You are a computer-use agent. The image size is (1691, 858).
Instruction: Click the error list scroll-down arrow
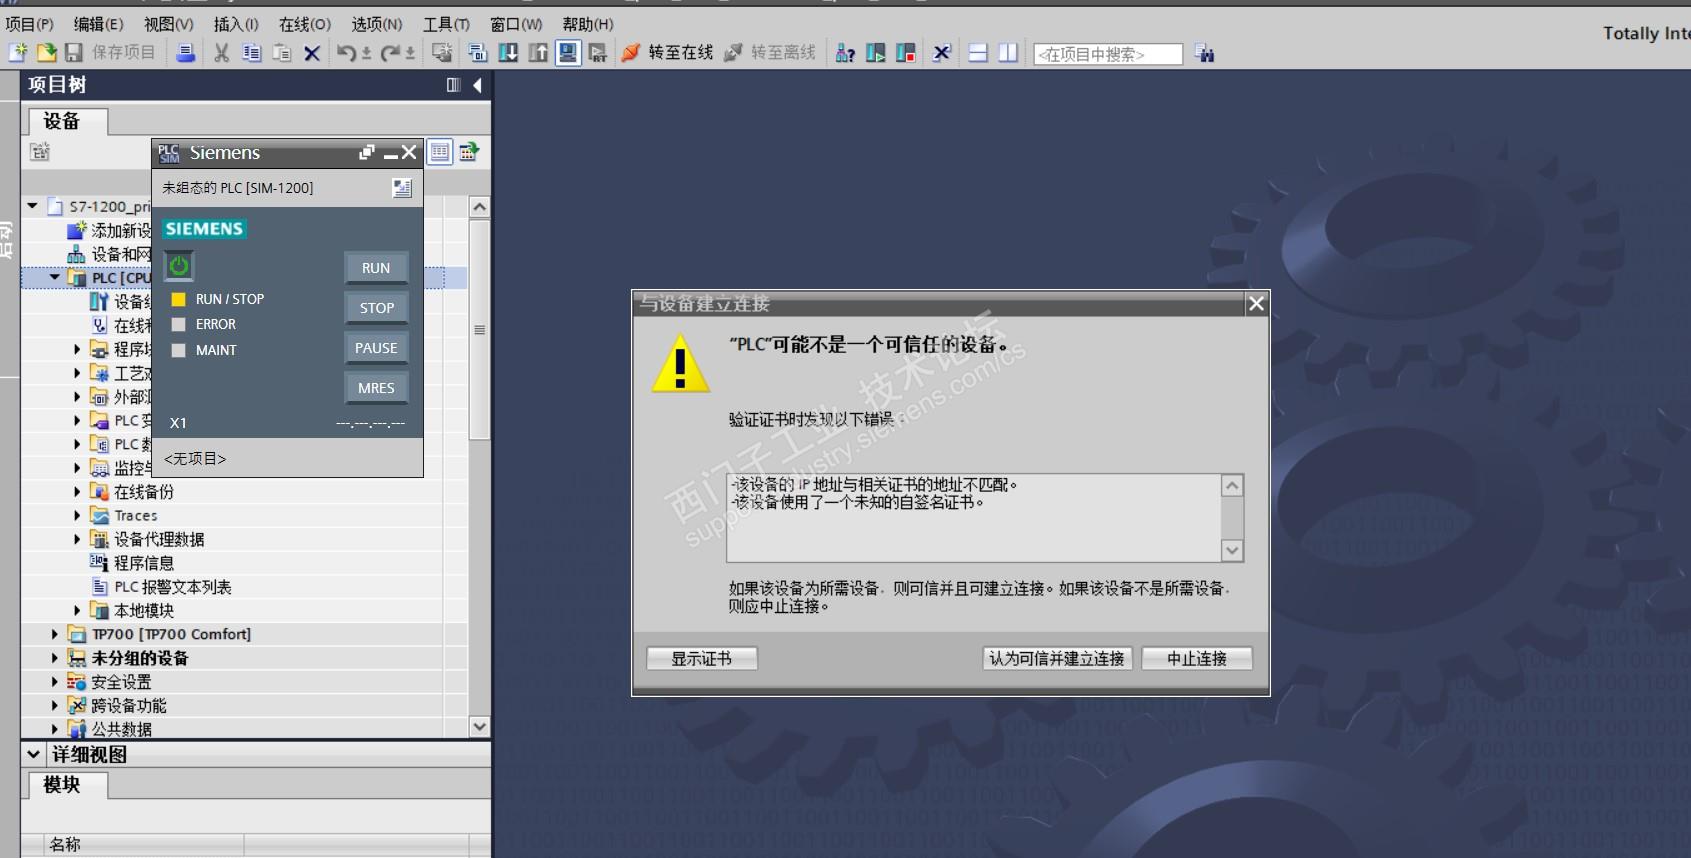tap(1232, 550)
